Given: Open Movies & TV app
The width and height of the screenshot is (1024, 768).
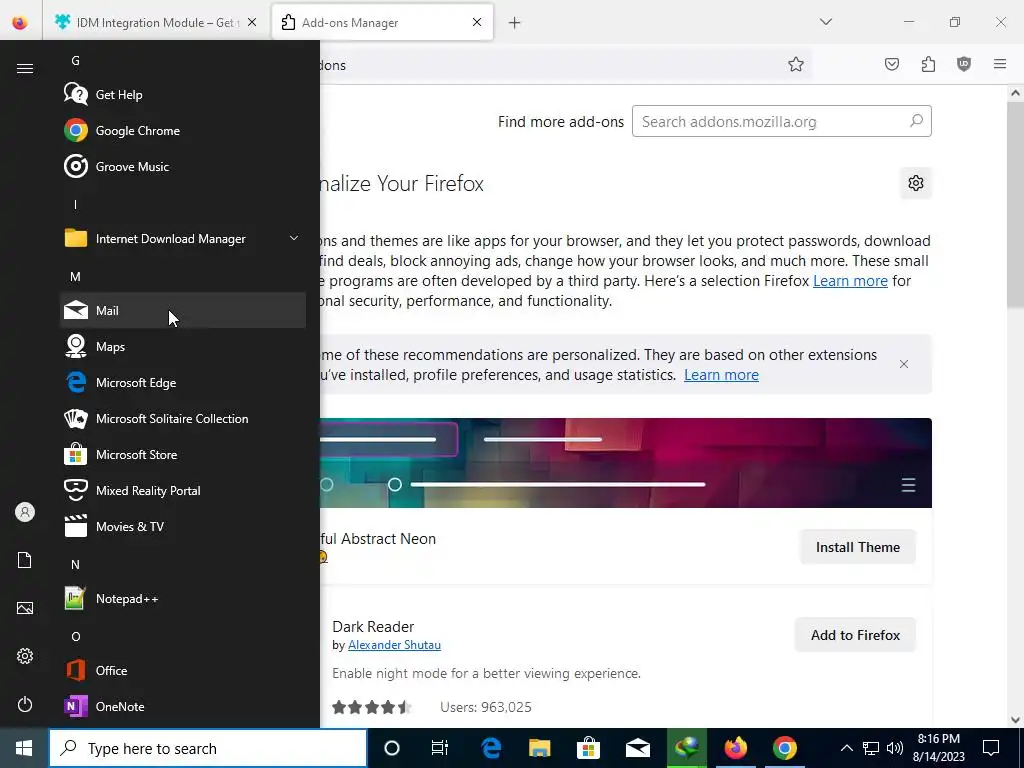Looking at the screenshot, I should point(183,526).
